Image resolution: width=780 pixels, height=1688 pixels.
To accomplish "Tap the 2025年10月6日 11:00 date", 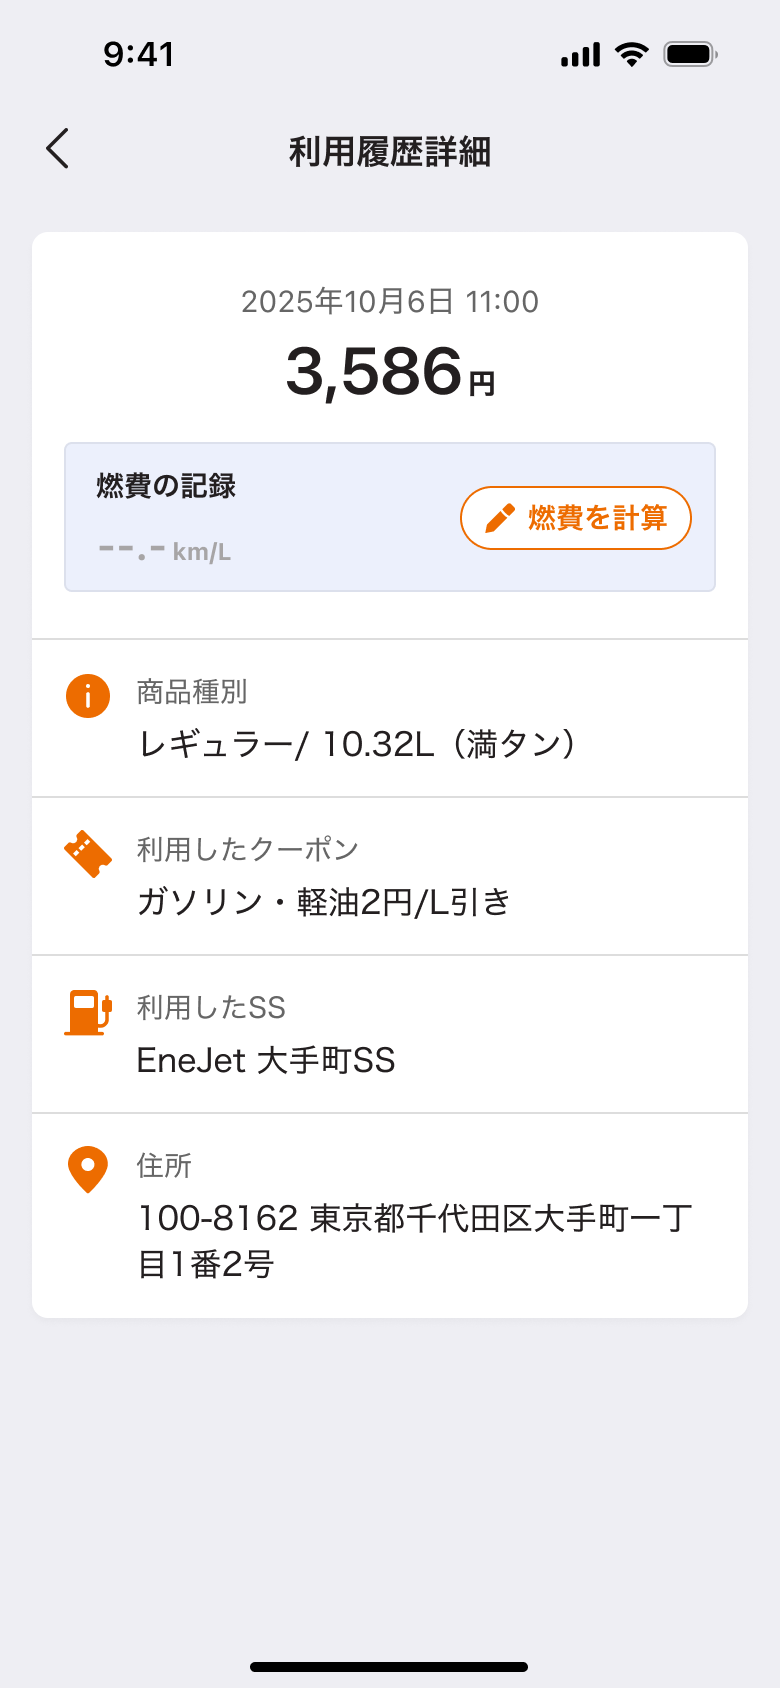I will tap(390, 301).
